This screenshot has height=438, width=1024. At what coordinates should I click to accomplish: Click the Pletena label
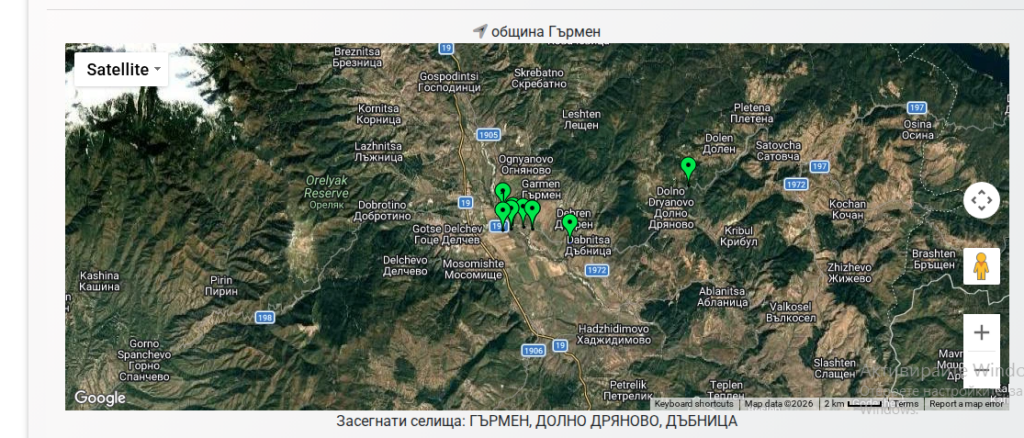(752, 113)
